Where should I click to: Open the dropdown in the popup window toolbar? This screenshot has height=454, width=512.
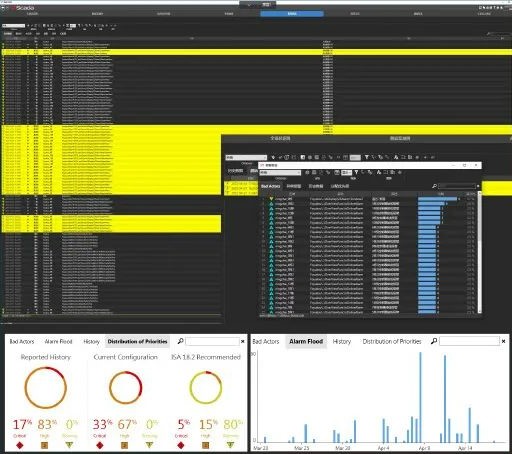coord(280,172)
